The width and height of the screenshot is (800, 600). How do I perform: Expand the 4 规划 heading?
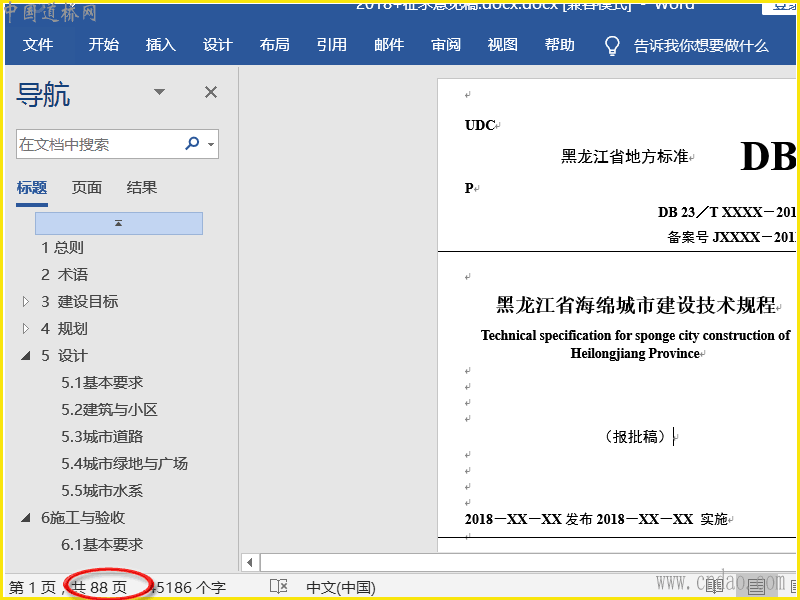(x=26, y=329)
